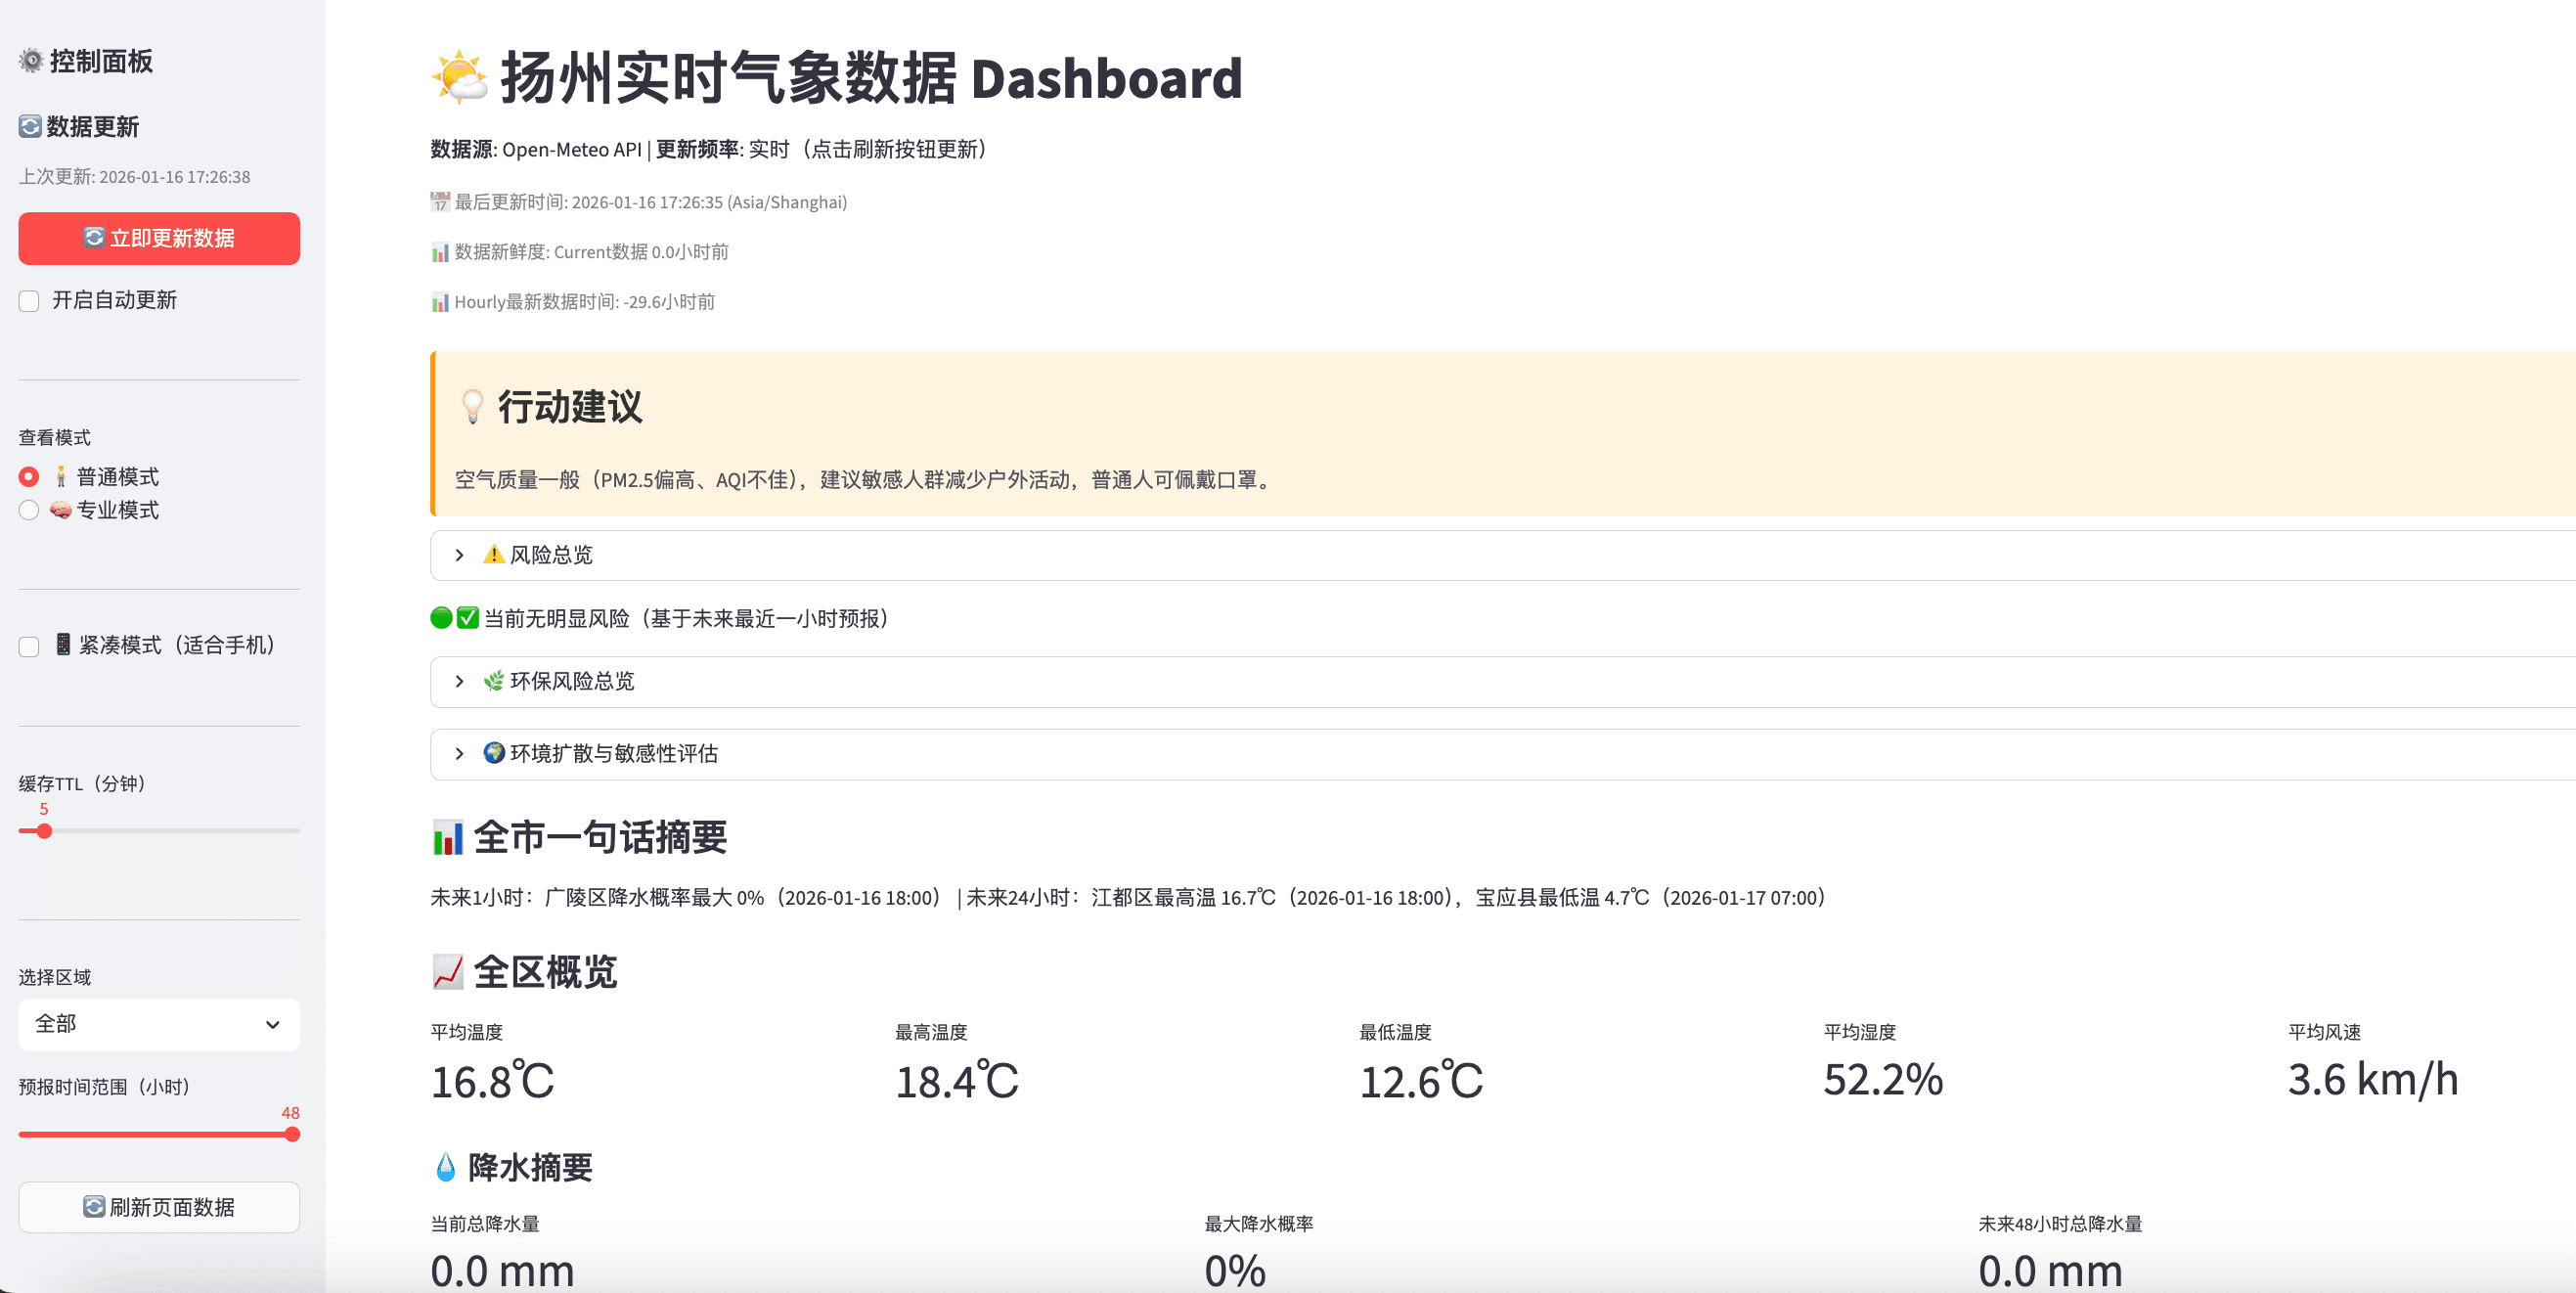Click the bar chart icon before 数据新鲜度
Viewport: 2576px width, 1293px height.
pyautogui.click(x=440, y=252)
